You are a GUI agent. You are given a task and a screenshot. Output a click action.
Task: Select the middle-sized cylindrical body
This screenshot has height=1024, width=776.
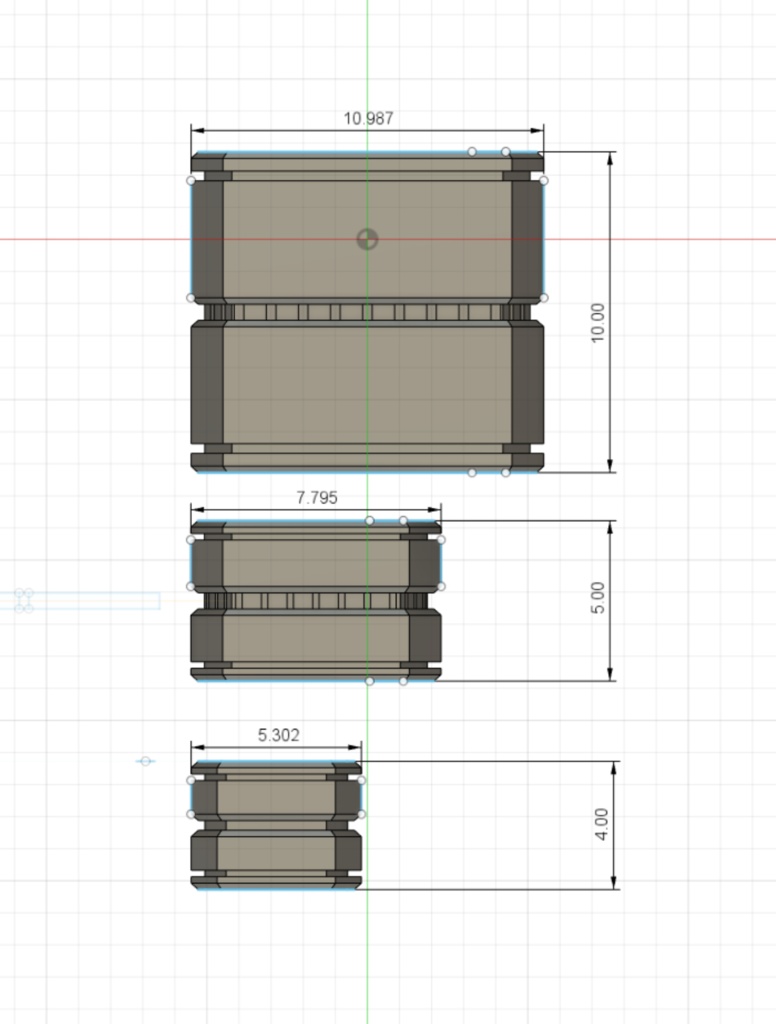(316, 601)
